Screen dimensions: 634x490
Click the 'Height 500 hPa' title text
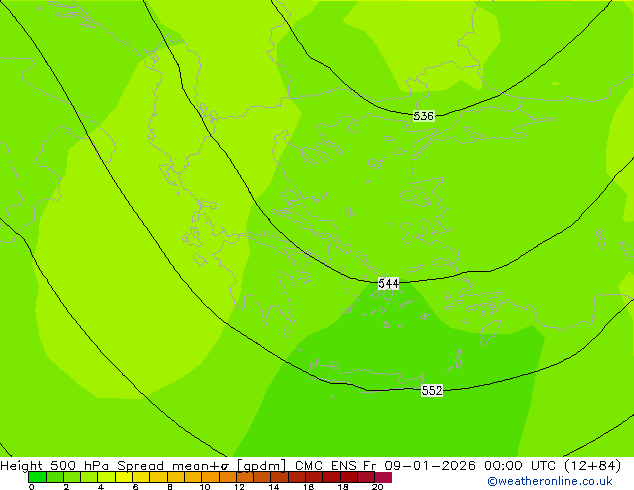click(56, 465)
